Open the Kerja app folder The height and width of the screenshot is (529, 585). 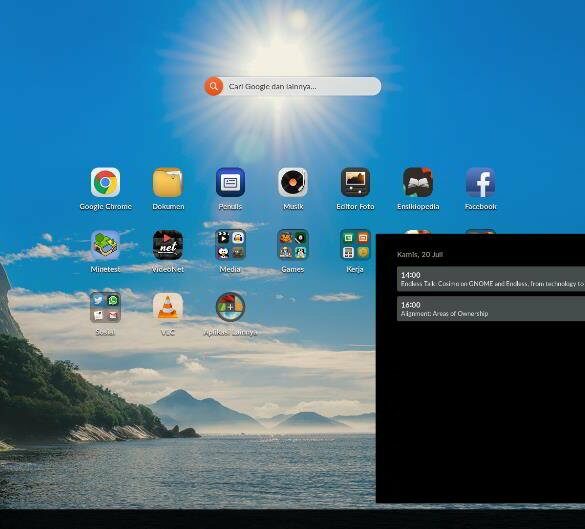355,245
